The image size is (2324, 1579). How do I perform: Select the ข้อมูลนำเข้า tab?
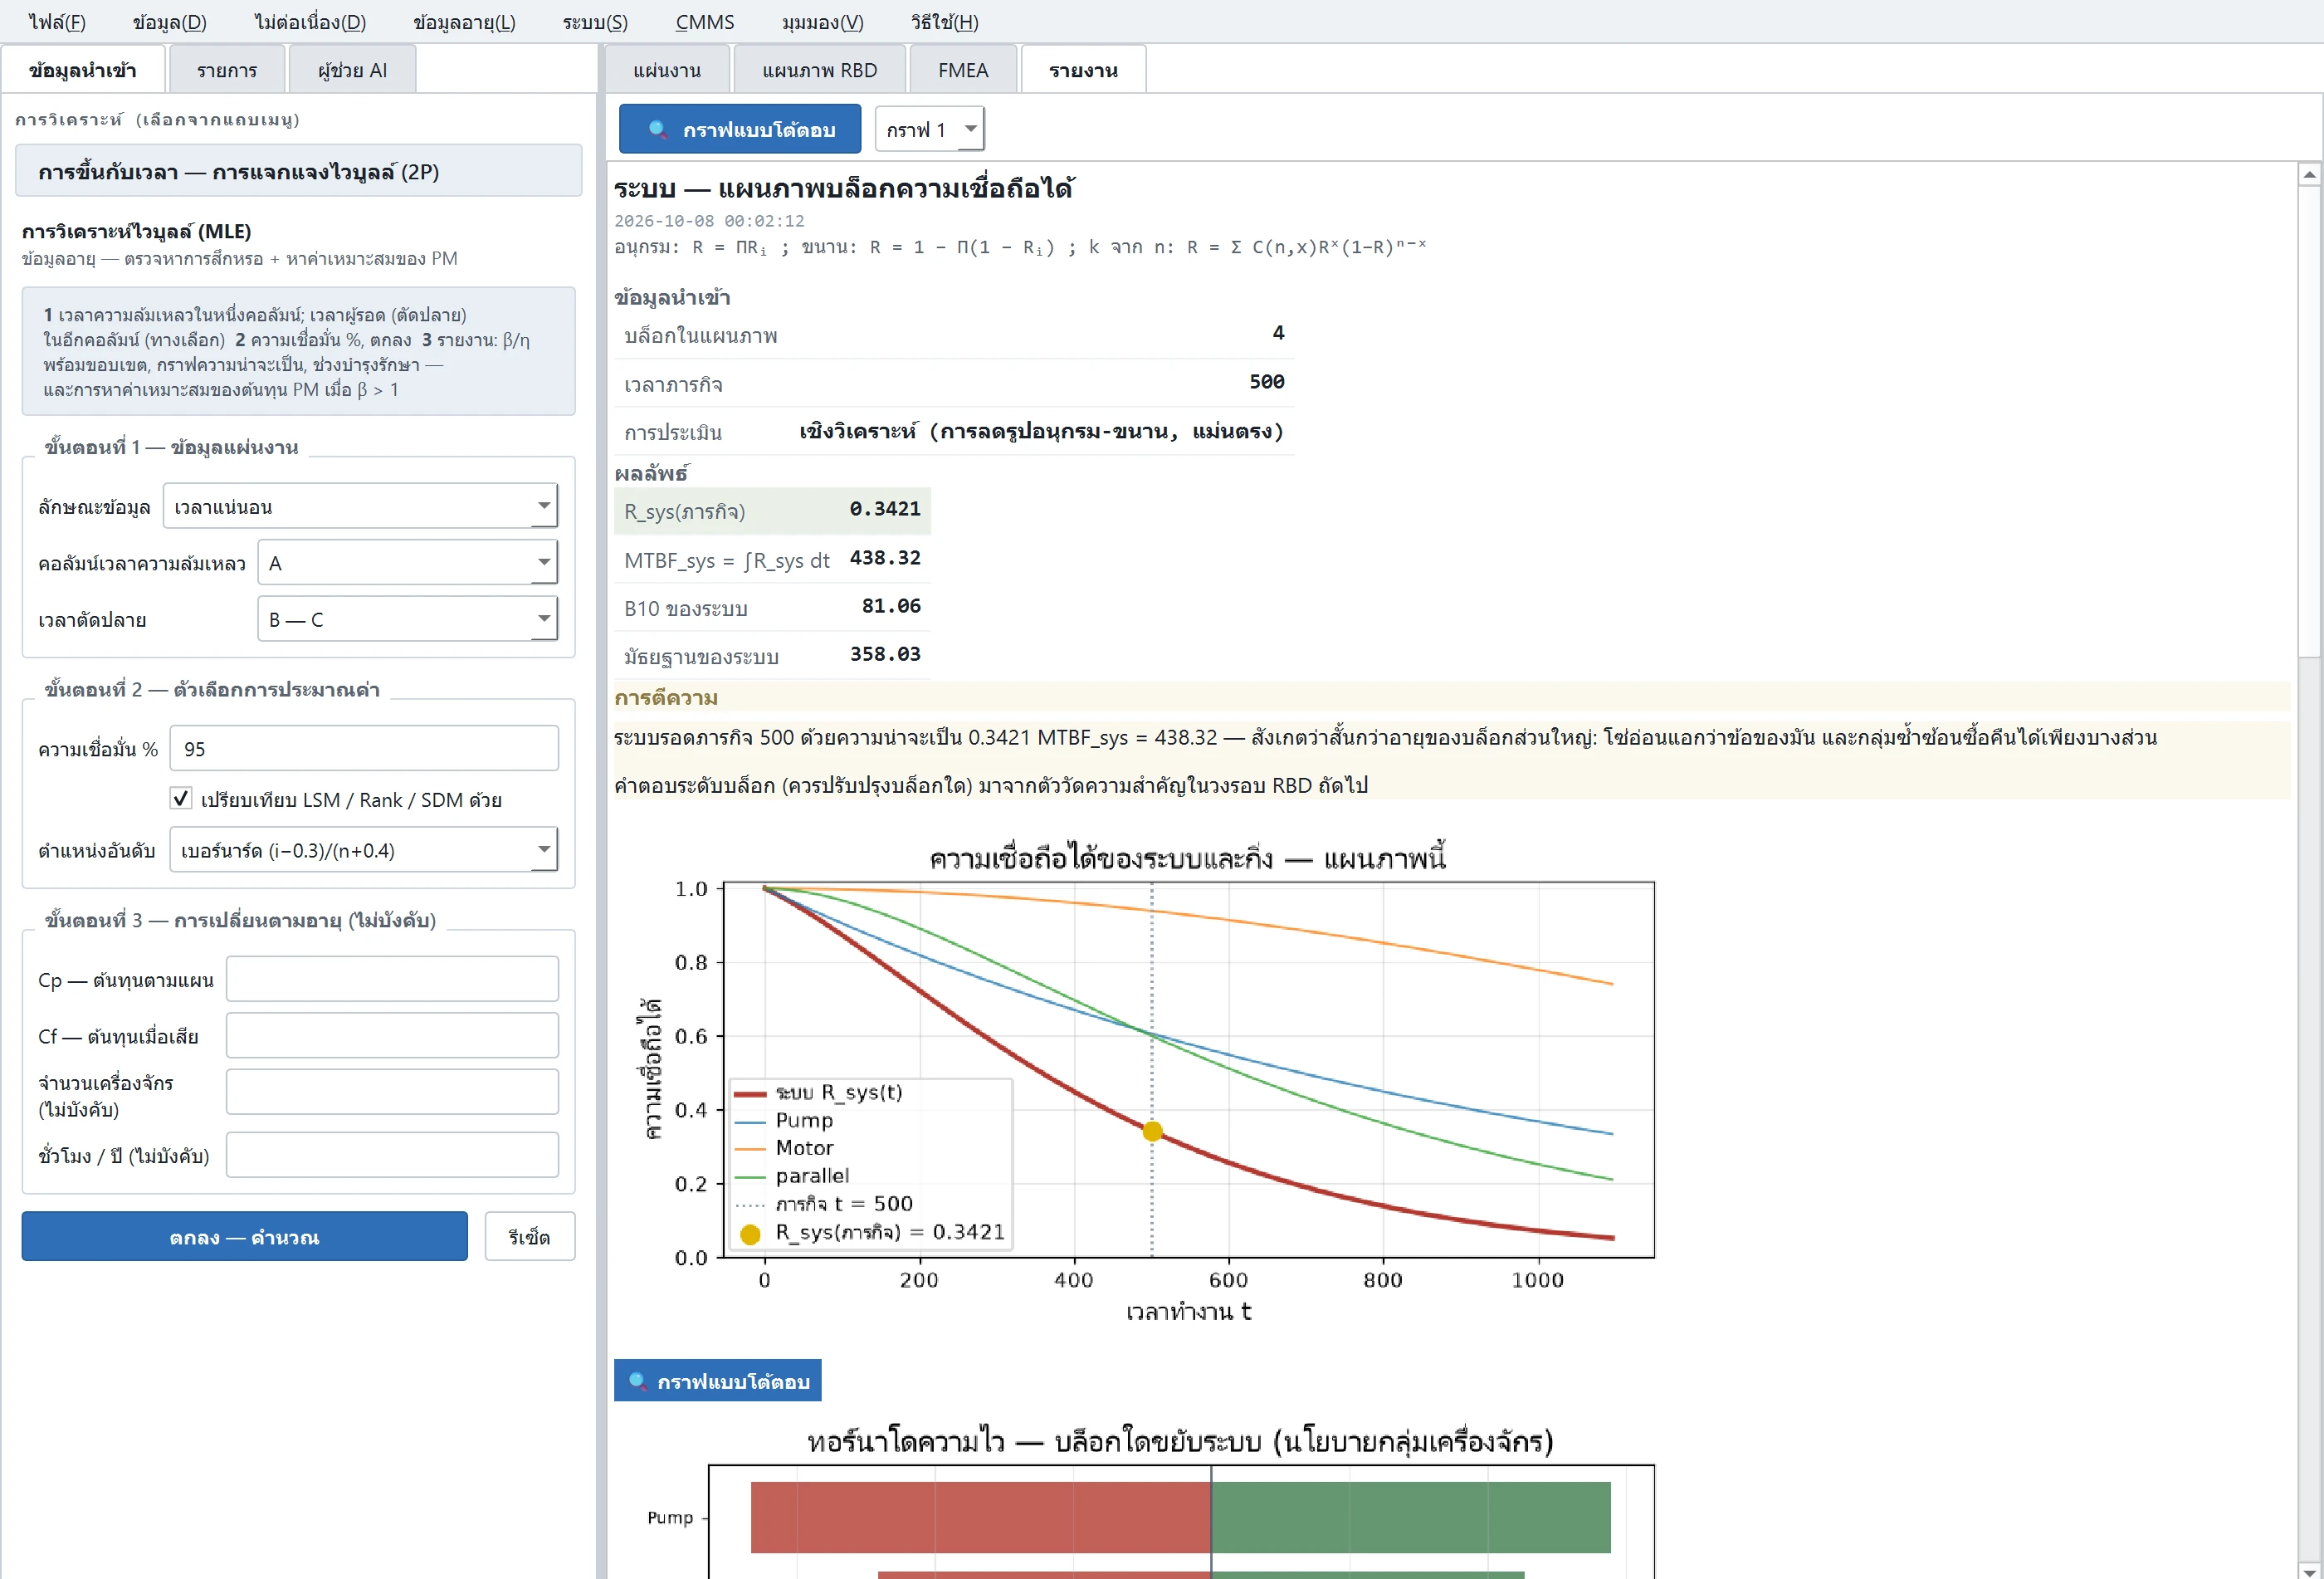[x=83, y=70]
